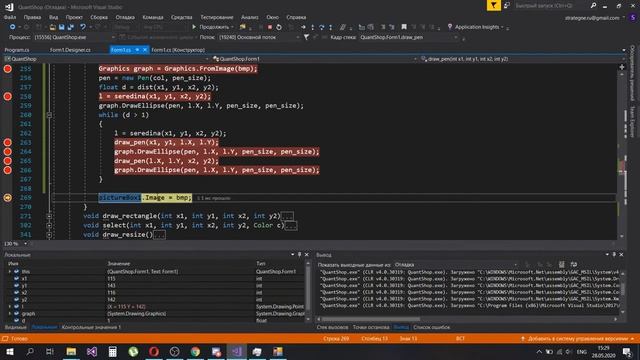Switch to the Стек вызовов tab
This screenshot has height=360, width=640.
(x=332, y=327)
